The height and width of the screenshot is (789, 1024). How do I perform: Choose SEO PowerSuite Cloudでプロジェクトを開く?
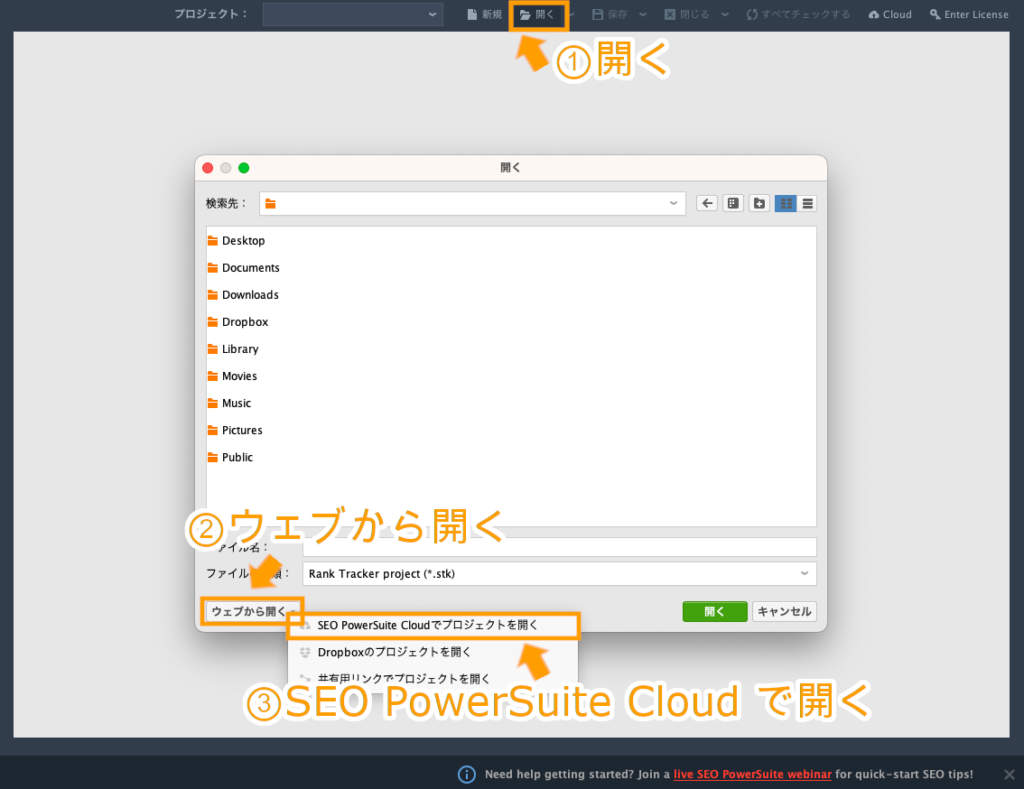coord(433,625)
